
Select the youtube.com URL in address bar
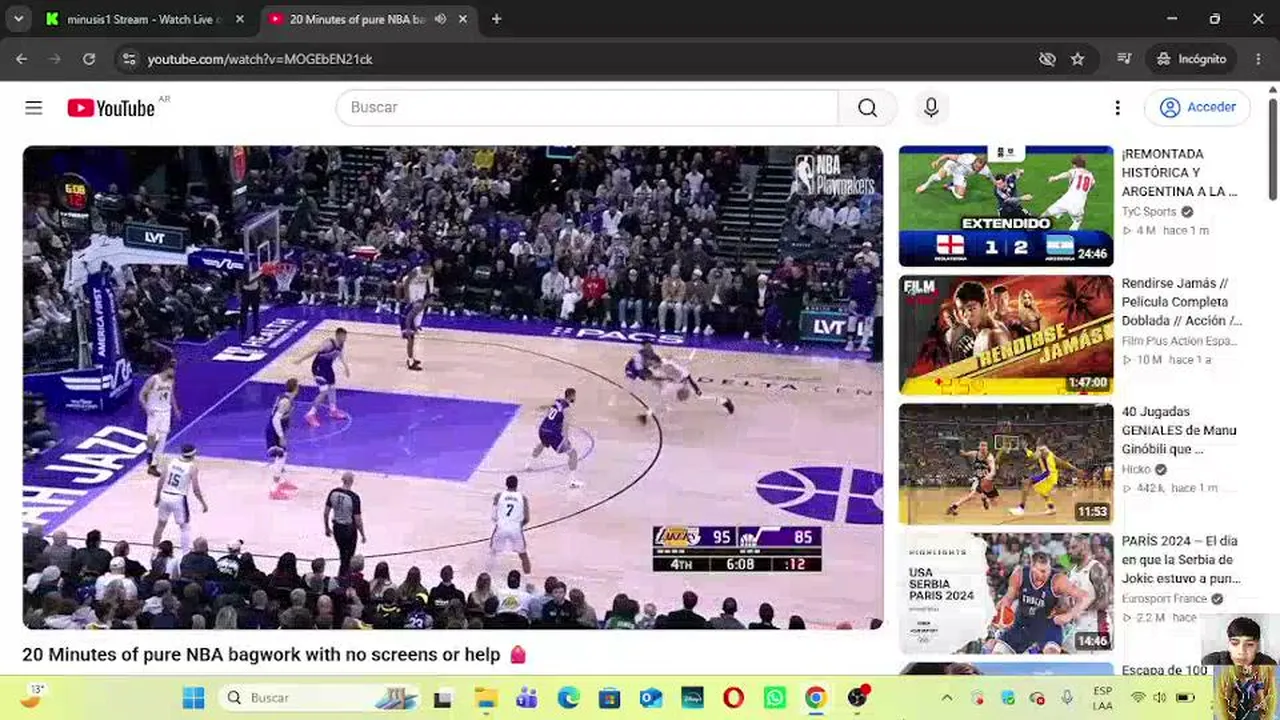(x=260, y=59)
